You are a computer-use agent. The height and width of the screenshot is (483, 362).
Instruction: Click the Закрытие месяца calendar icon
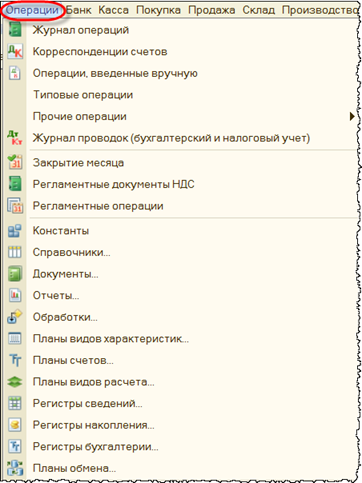click(x=15, y=162)
